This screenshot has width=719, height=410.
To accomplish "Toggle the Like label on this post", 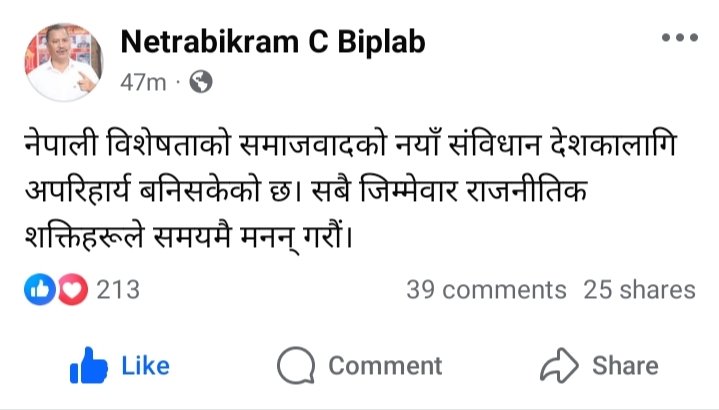I will click(145, 366).
